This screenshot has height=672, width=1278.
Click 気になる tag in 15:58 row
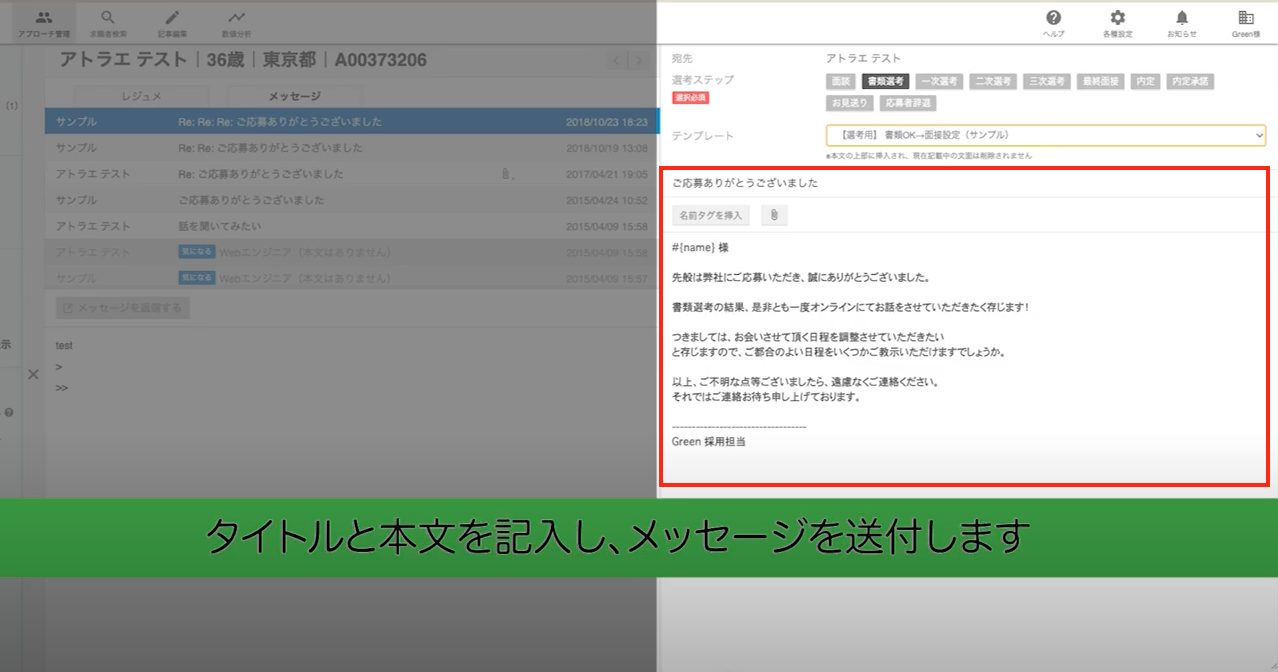coord(196,252)
